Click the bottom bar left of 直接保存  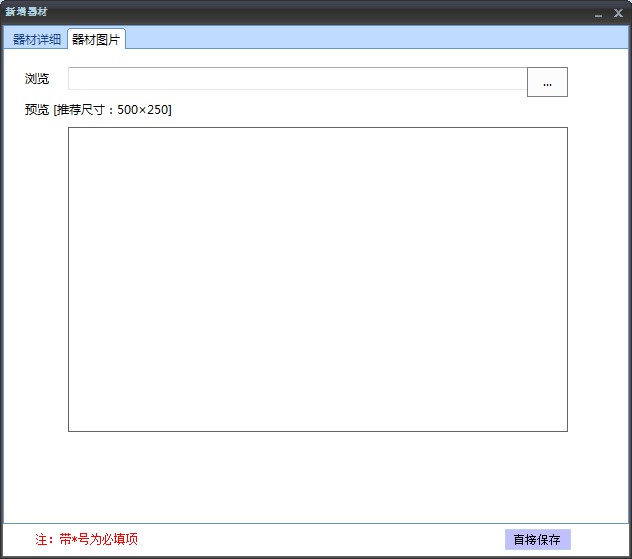pyautogui.click(x=320, y=539)
